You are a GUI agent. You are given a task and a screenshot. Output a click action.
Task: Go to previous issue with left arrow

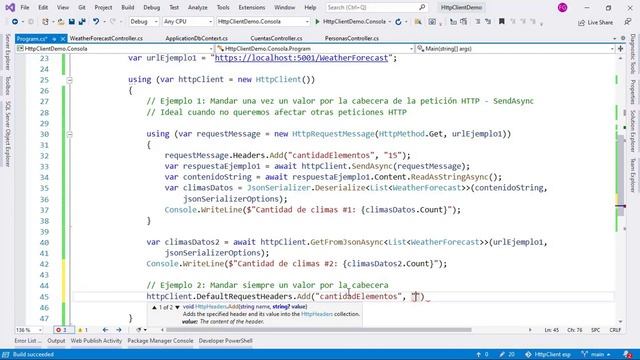[x=105, y=330]
